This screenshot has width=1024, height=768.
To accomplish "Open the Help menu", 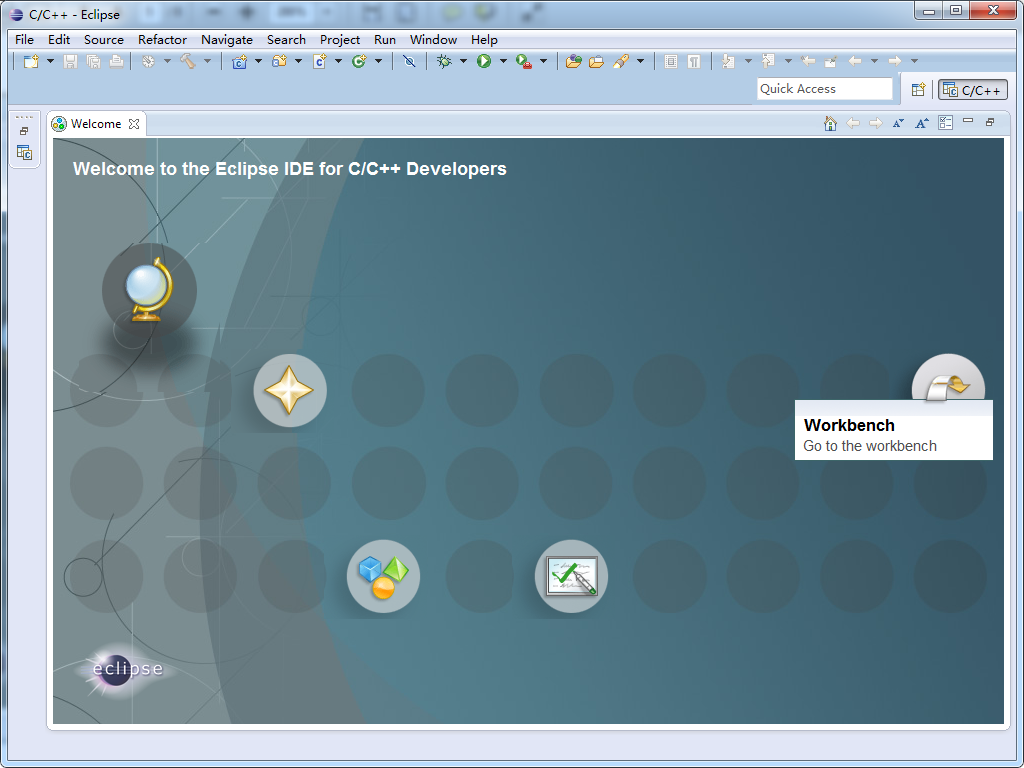I will point(484,40).
